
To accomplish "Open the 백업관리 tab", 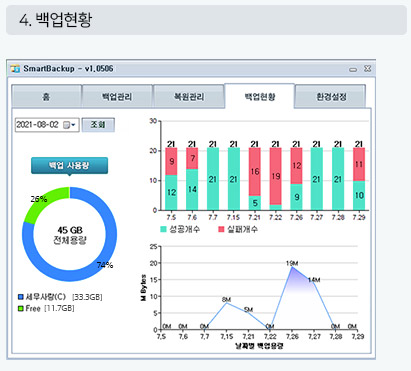I will coord(117,97).
